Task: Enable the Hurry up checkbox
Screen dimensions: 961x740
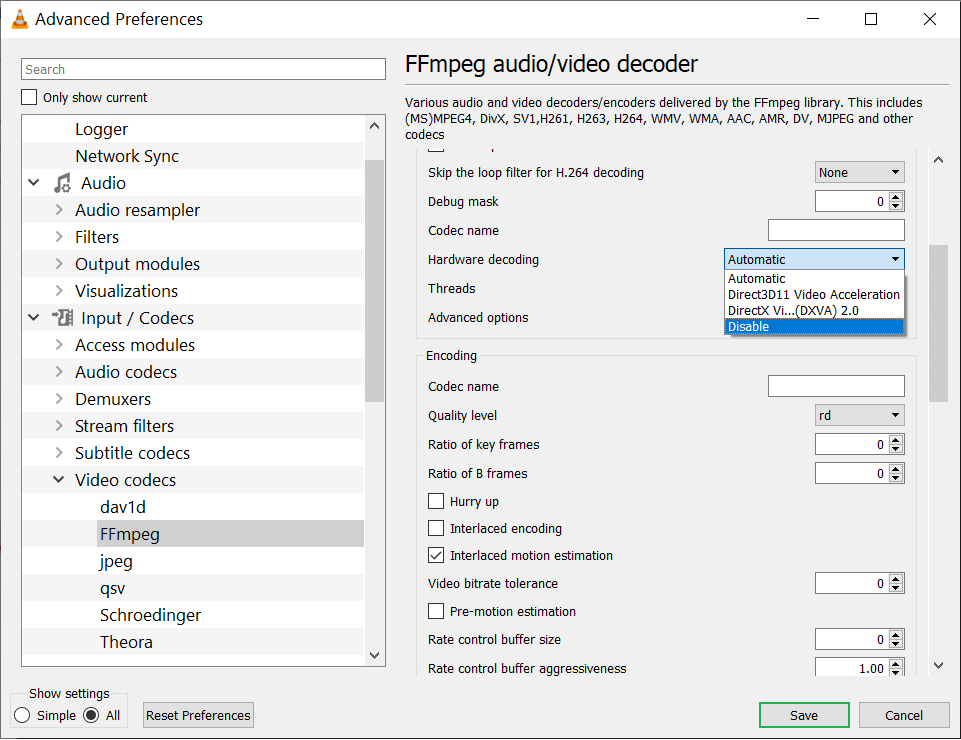Action: (436, 502)
